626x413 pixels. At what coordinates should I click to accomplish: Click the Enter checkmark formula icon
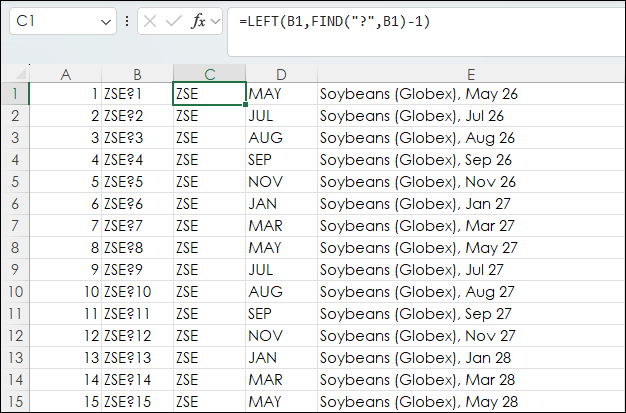point(173,21)
